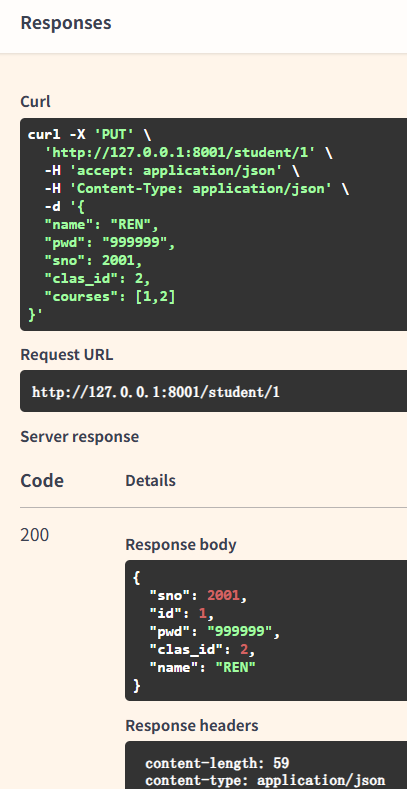Click the Request URL label

[67, 355]
